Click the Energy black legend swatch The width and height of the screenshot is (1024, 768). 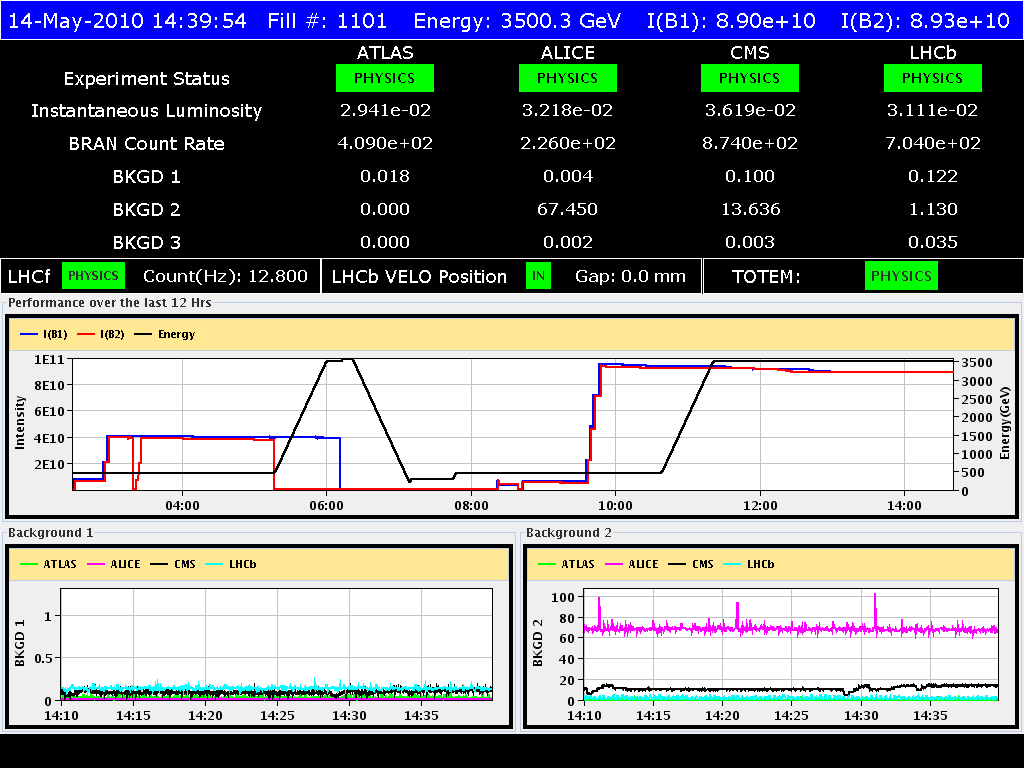[143, 334]
